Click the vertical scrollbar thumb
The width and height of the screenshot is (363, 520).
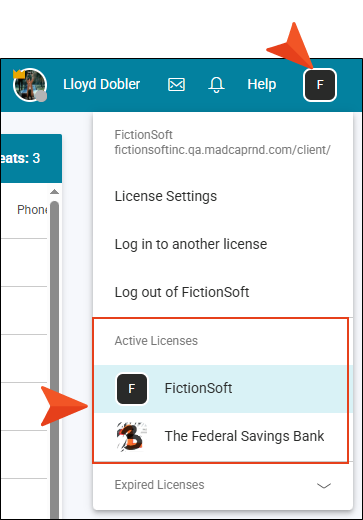[x=54, y=360]
